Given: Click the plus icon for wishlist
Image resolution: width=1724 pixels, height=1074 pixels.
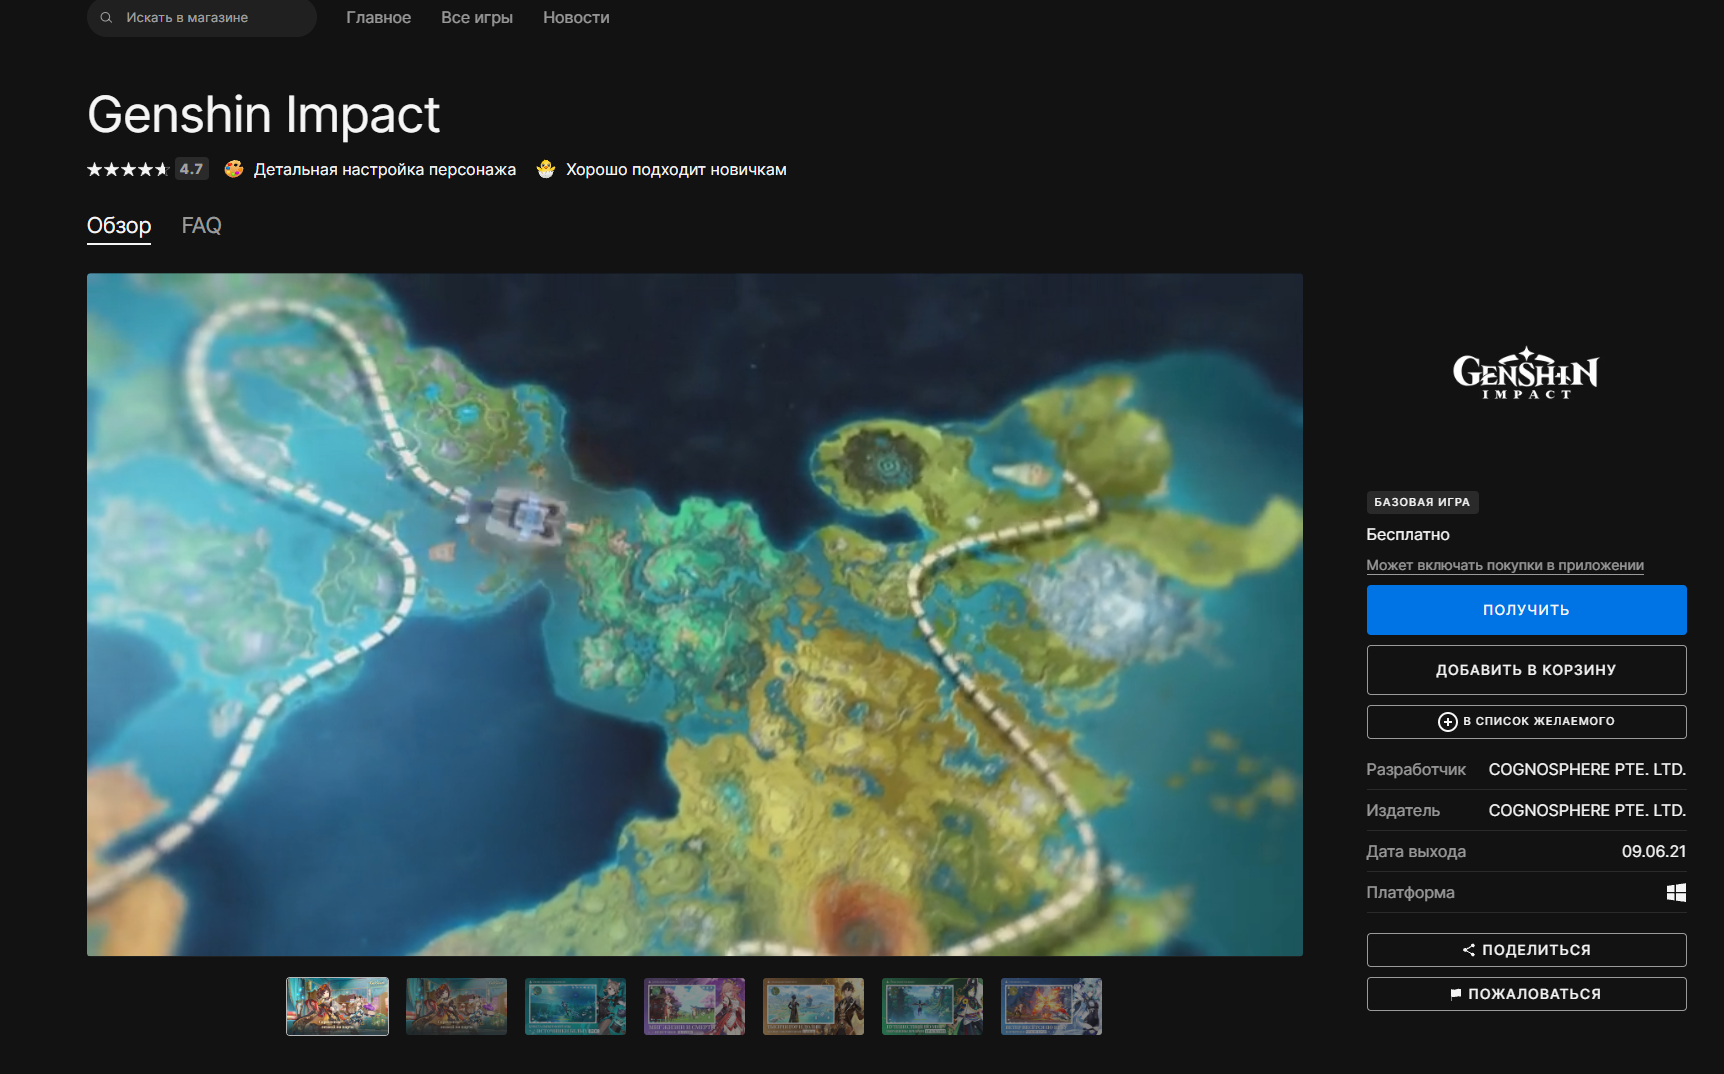Looking at the screenshot, I should point(1447,722).
